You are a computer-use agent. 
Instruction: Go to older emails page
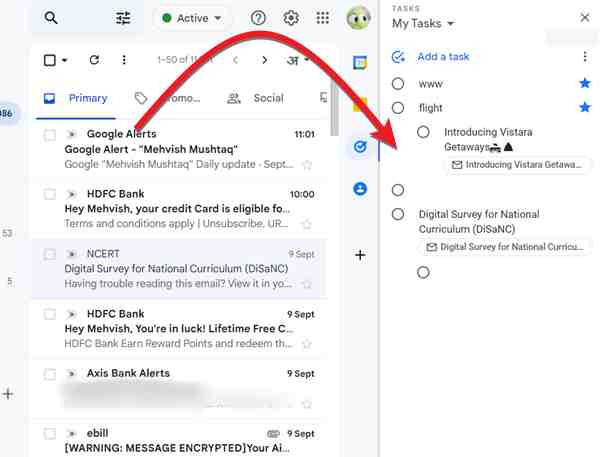point(264,60)
